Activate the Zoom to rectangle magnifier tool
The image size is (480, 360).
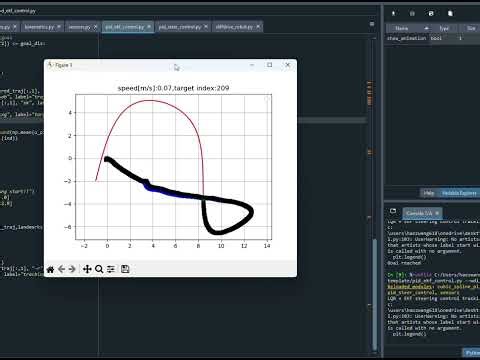click(99, 269)
